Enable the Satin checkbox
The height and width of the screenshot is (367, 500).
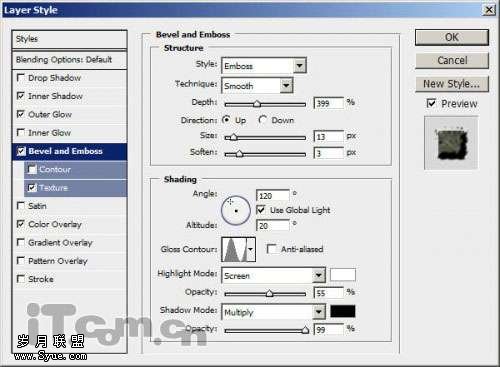[x=21, y=206]
